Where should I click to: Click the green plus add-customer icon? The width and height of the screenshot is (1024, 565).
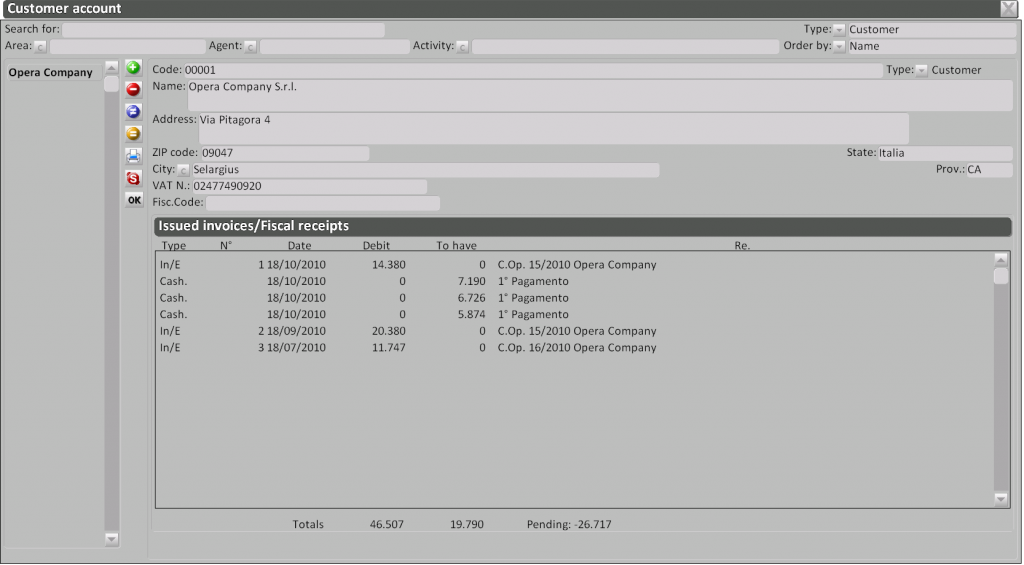click(133, 68)
